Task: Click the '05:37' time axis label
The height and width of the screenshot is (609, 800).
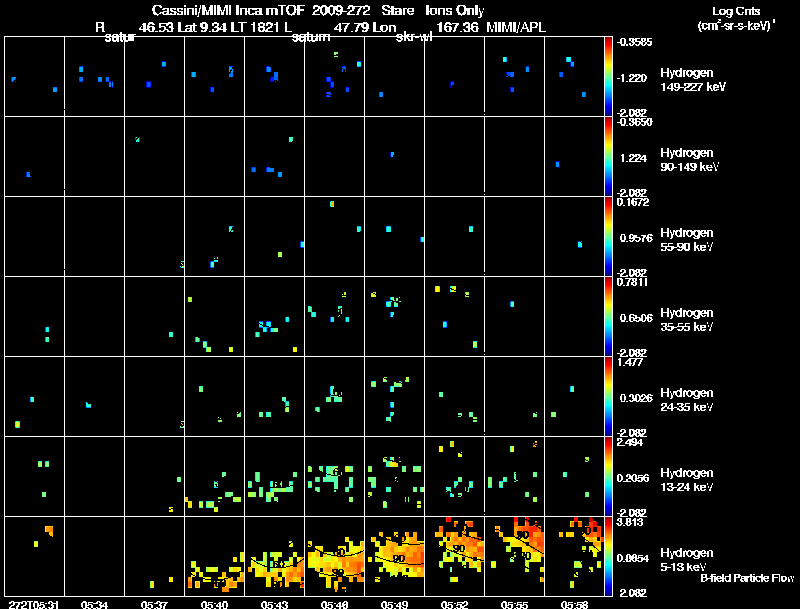Action: click(154, 604)
